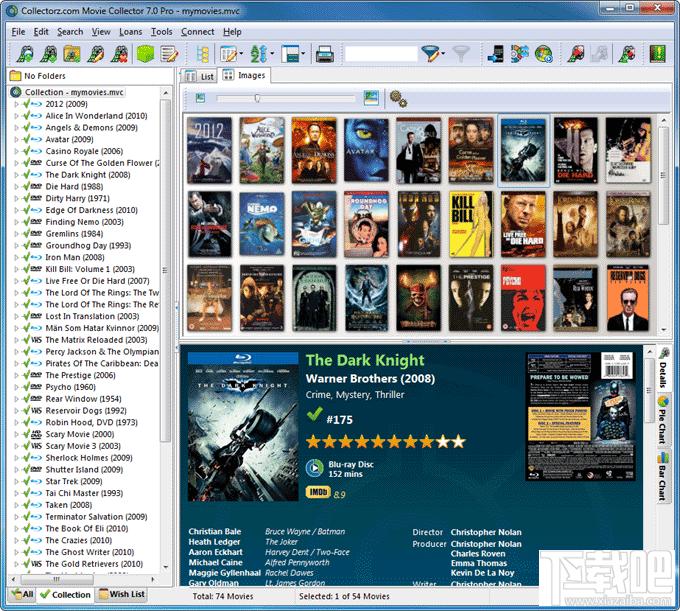The height and width of the screenshot is (611, 680).
Task: Click the second filmstrip add-movie toolbar icon
Action: pyautogui.click(x=49, y=54)
